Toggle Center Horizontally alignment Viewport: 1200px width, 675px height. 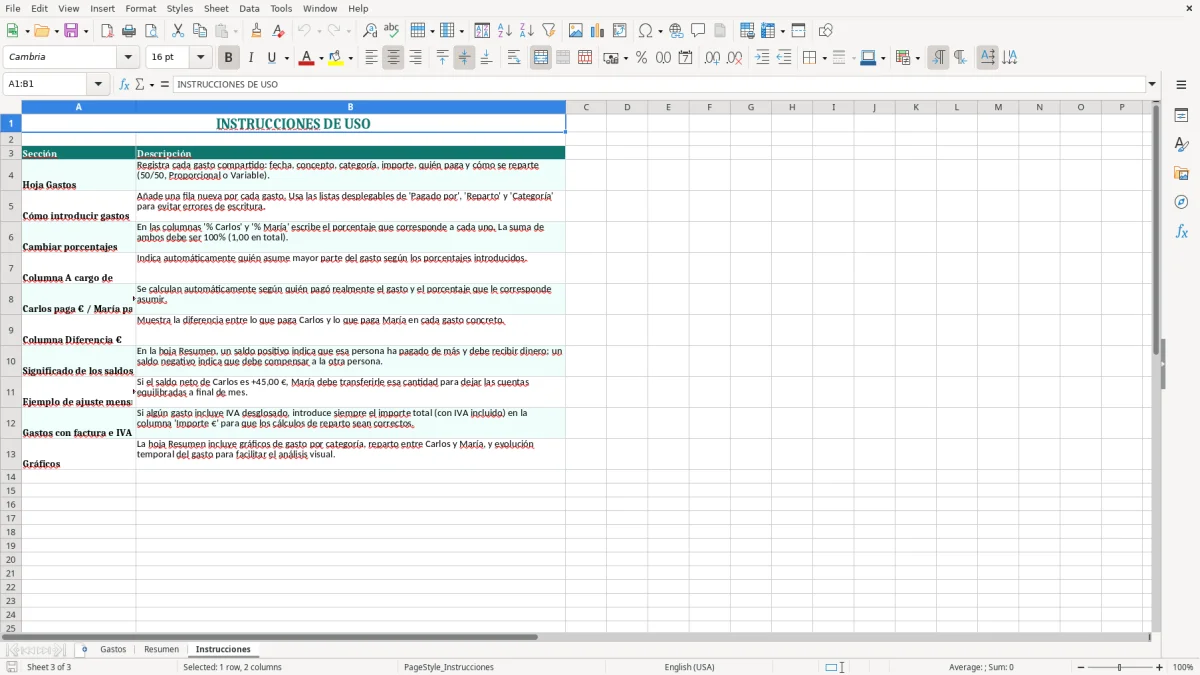point(394,58)
